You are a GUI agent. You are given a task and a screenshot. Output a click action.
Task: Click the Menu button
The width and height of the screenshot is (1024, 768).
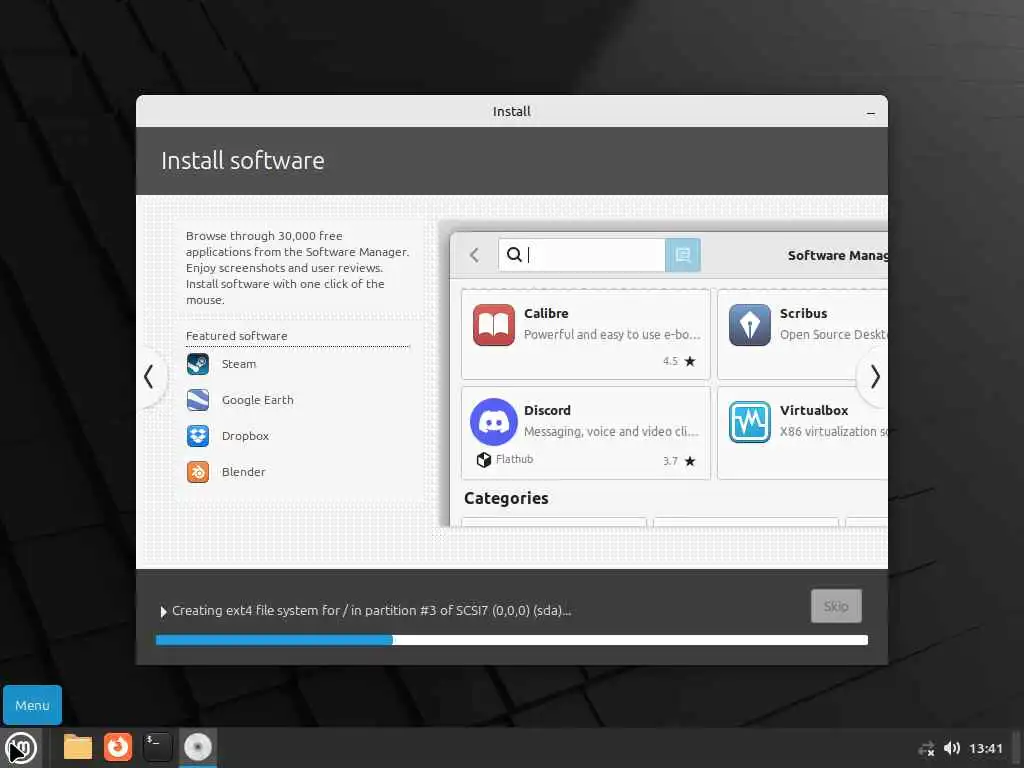pyautogui.click(x=32, y=705)
